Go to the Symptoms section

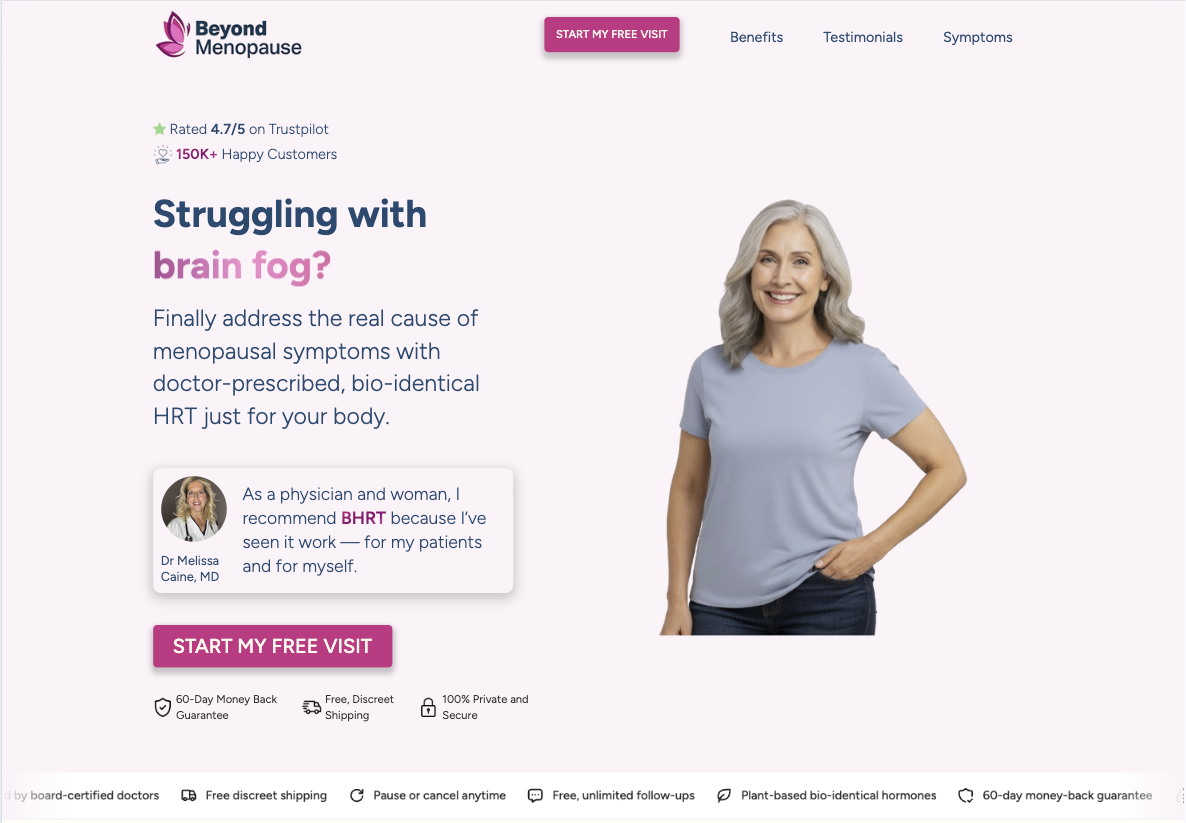(977, 37)
